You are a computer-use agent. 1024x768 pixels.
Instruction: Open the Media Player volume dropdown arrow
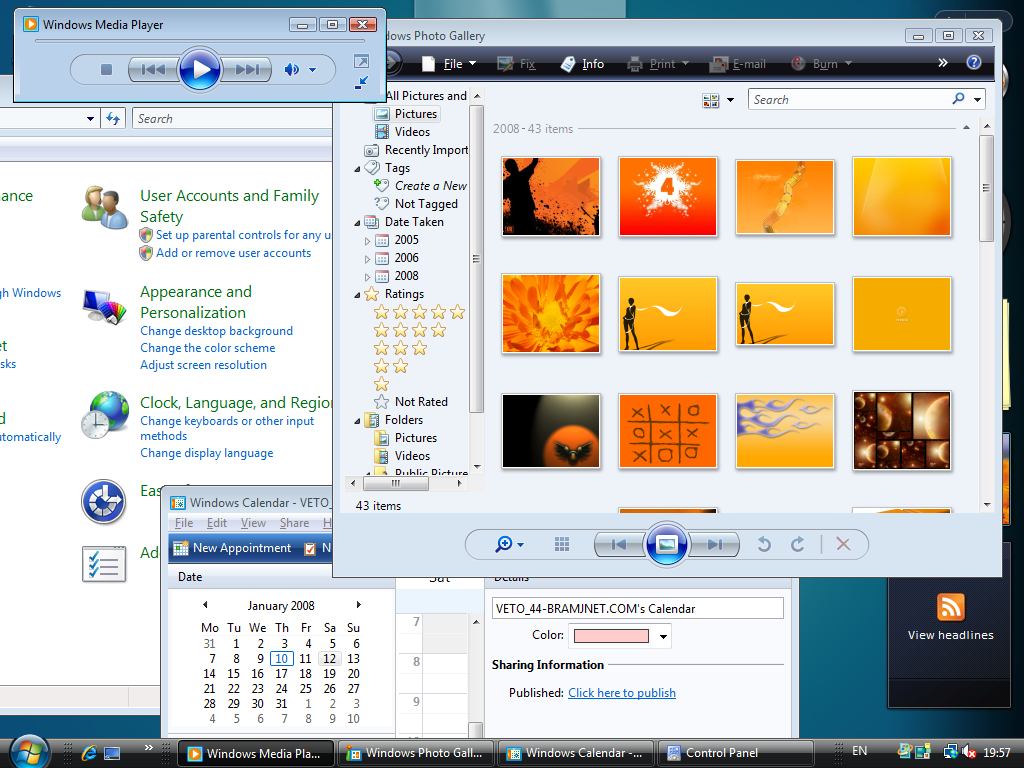tap(313, 69)
